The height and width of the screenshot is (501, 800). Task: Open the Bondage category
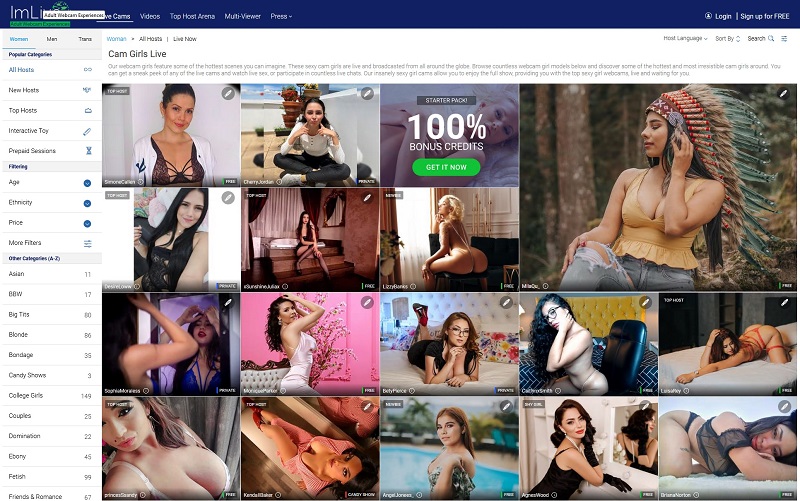[52, 355]
